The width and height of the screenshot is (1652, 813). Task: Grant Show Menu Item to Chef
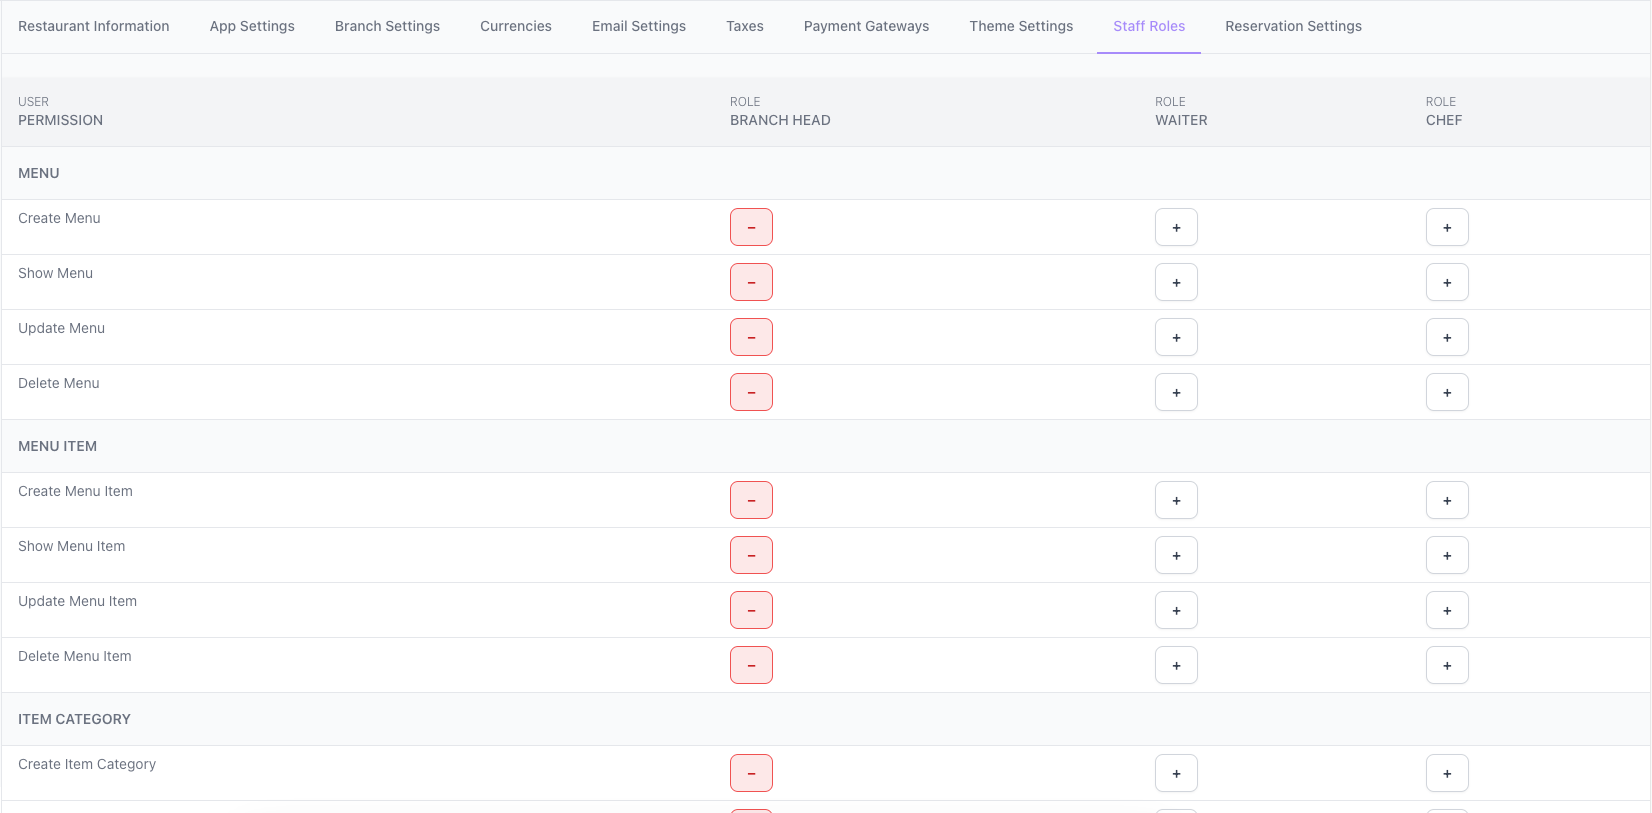click(1447, 555)
